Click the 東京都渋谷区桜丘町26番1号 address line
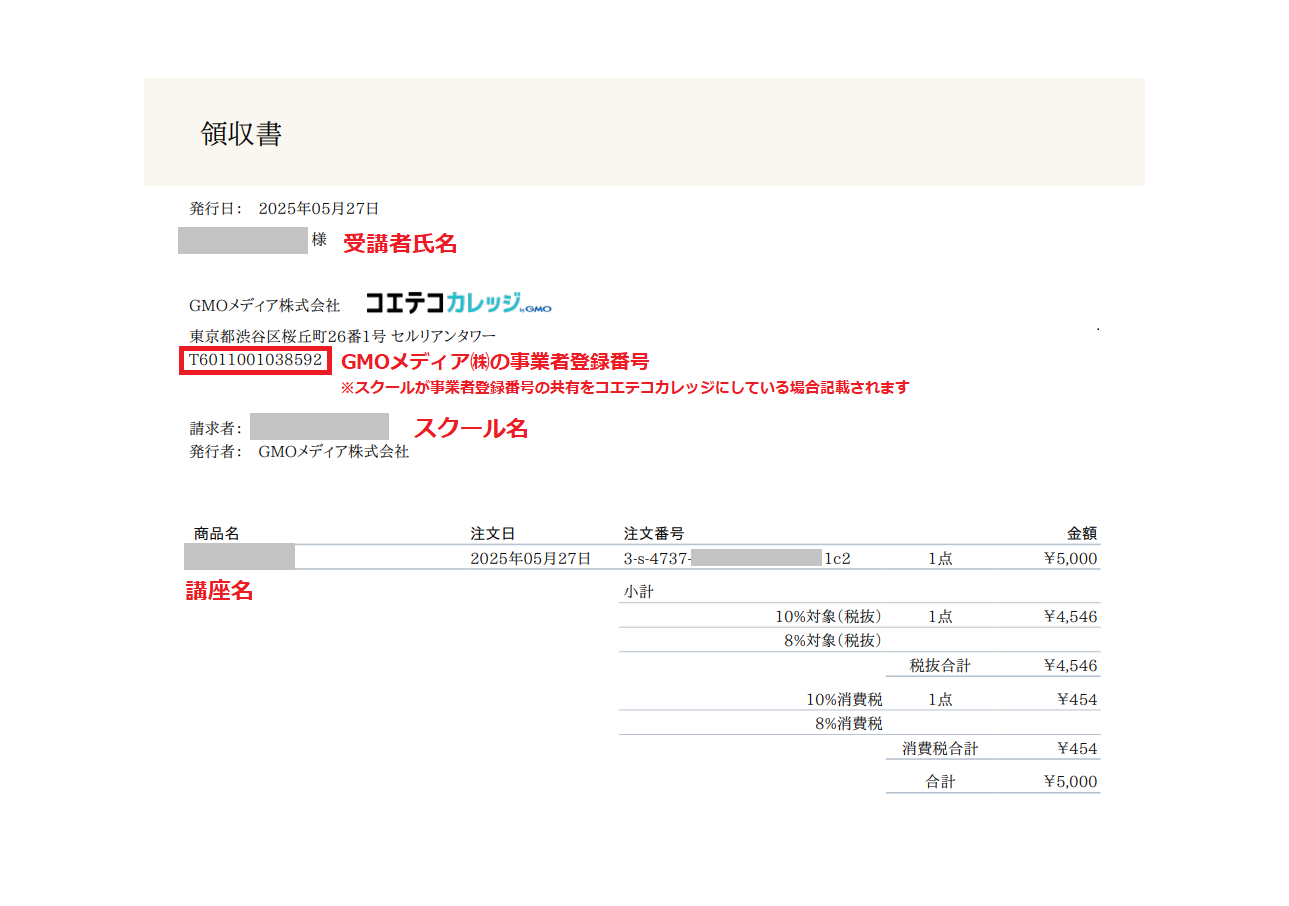The width and height of the screenshot is (1289, 906). point(342,335)
